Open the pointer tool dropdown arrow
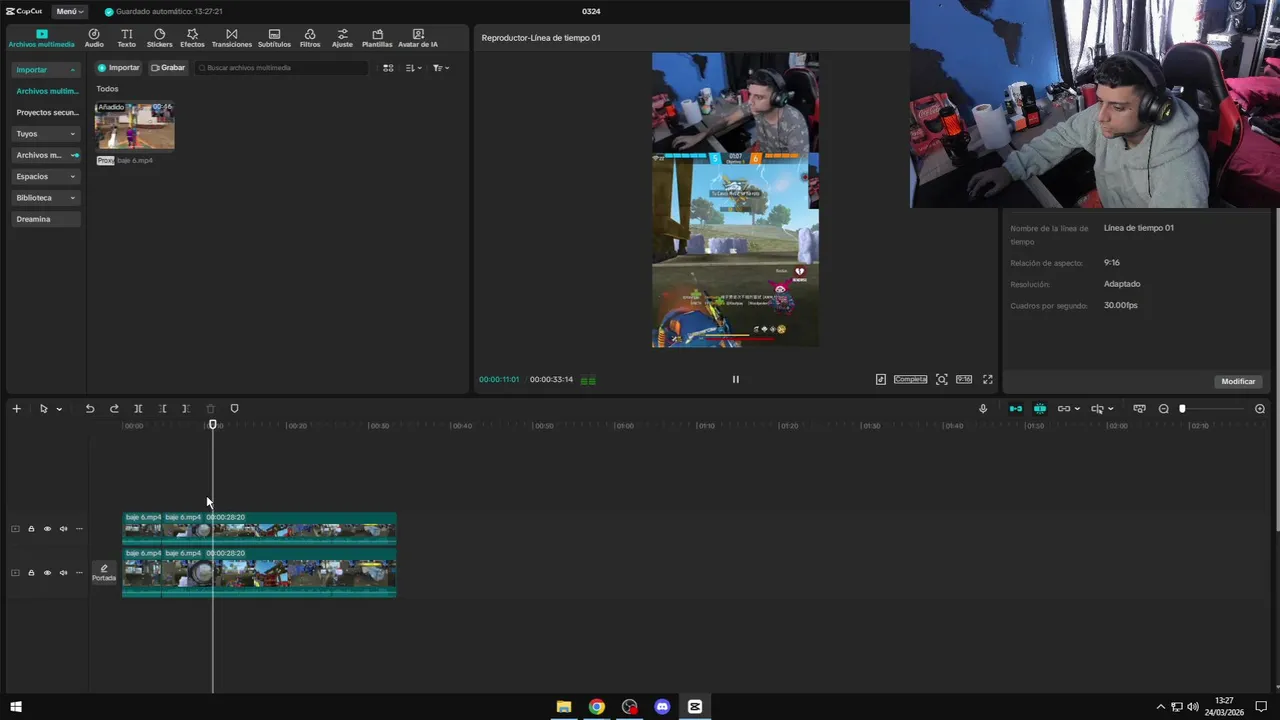Screen dimensions: 1280x720 [x=59, y=409]
